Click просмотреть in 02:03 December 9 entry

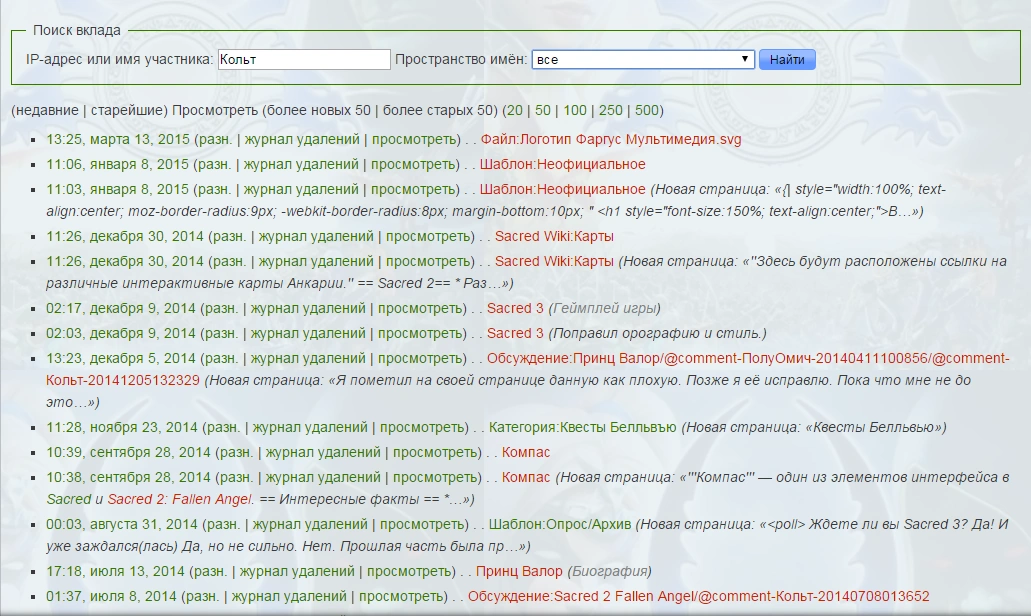tap(419, 333)
